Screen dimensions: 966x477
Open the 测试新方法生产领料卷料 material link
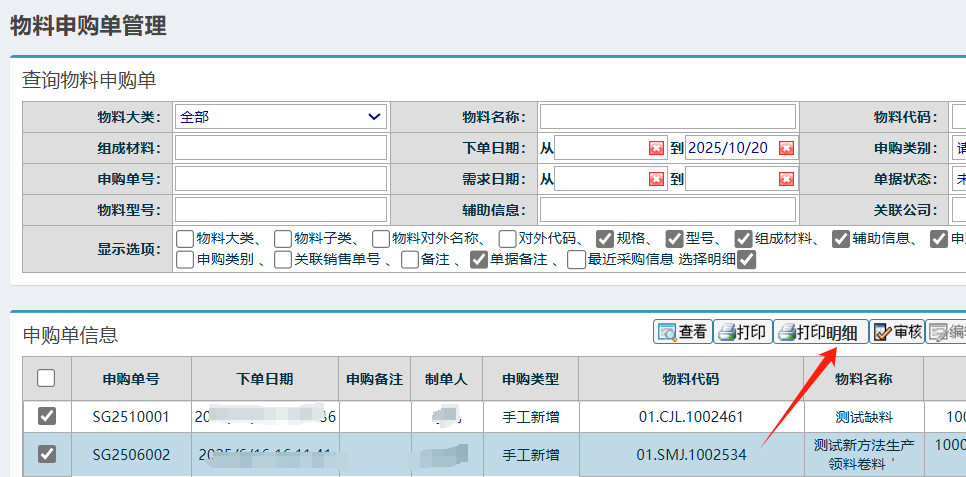864,454
